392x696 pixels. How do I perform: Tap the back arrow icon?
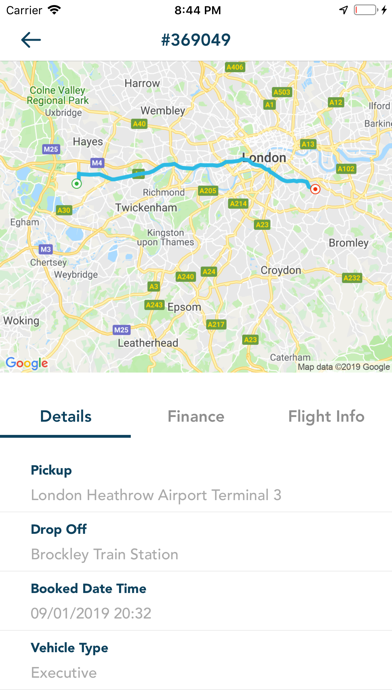pos(31,40)
